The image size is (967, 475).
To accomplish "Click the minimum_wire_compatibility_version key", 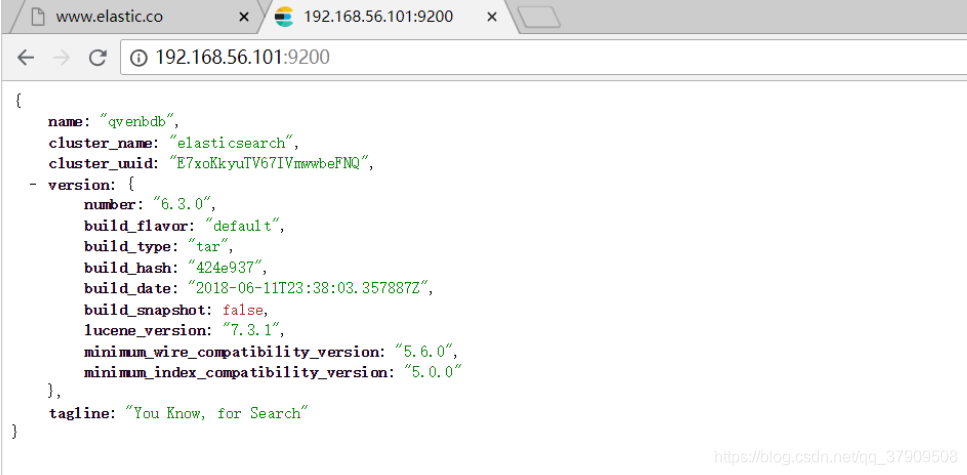I will tap(235, 352).
